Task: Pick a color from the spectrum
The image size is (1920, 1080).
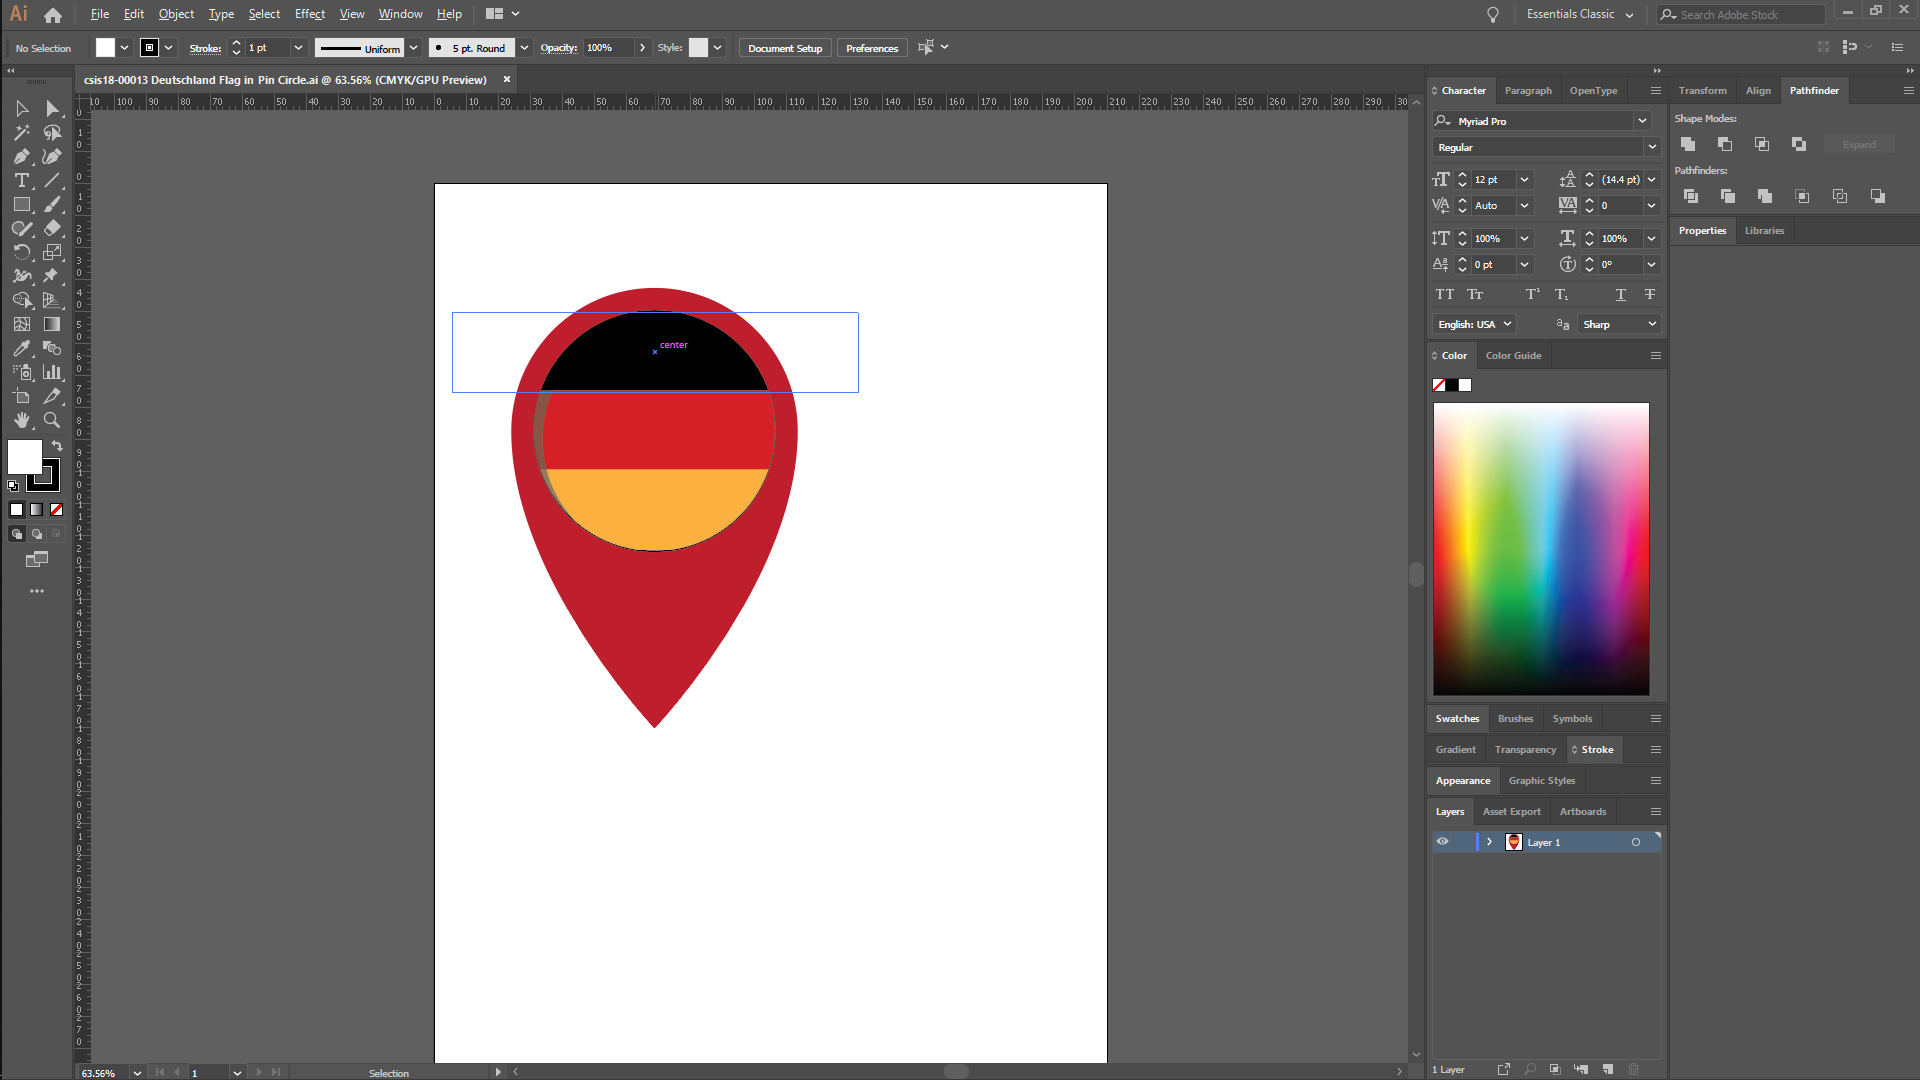Action: (x=1540, y=548)
